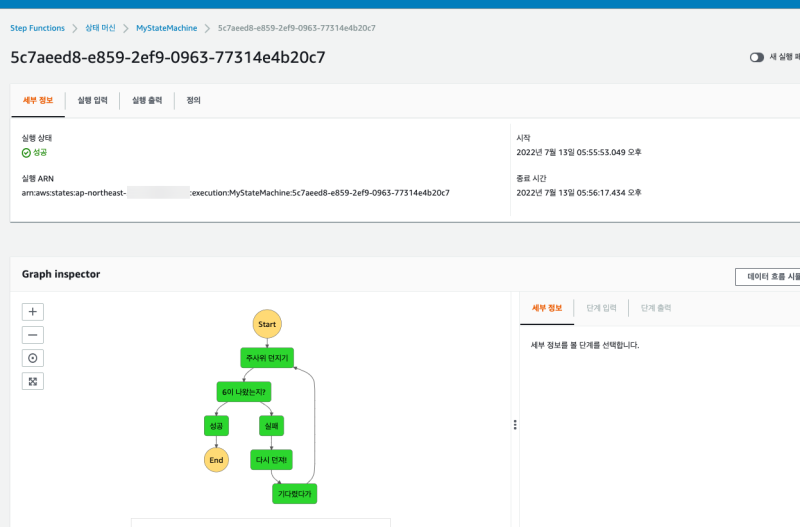Select the End node in graph
Viewport: 800px width, 527px height.
click(x=216, y=459)
